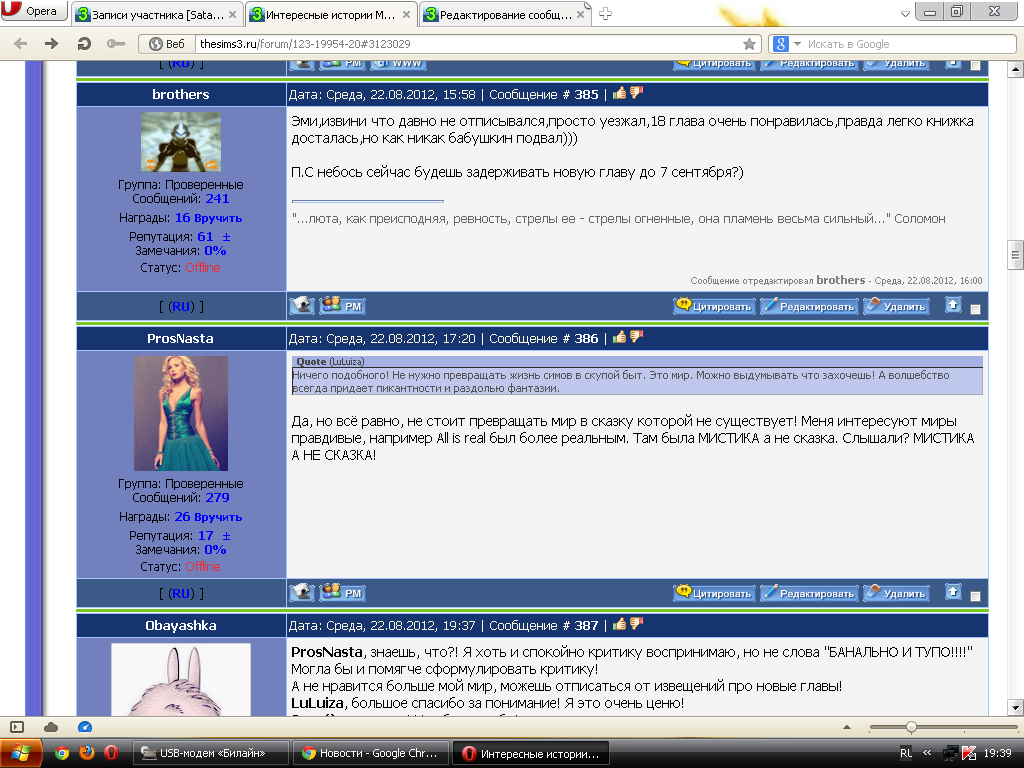The image size is (1024, 768).
Task: Focus the Искать в Google search field
Action: point(908,44)
